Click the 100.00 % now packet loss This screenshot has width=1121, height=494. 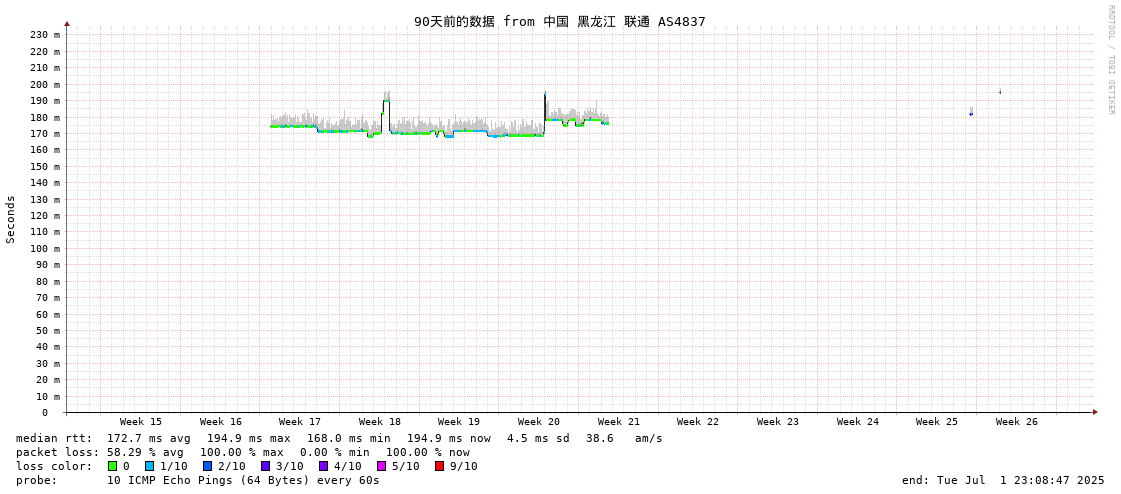tap(428, 453)
